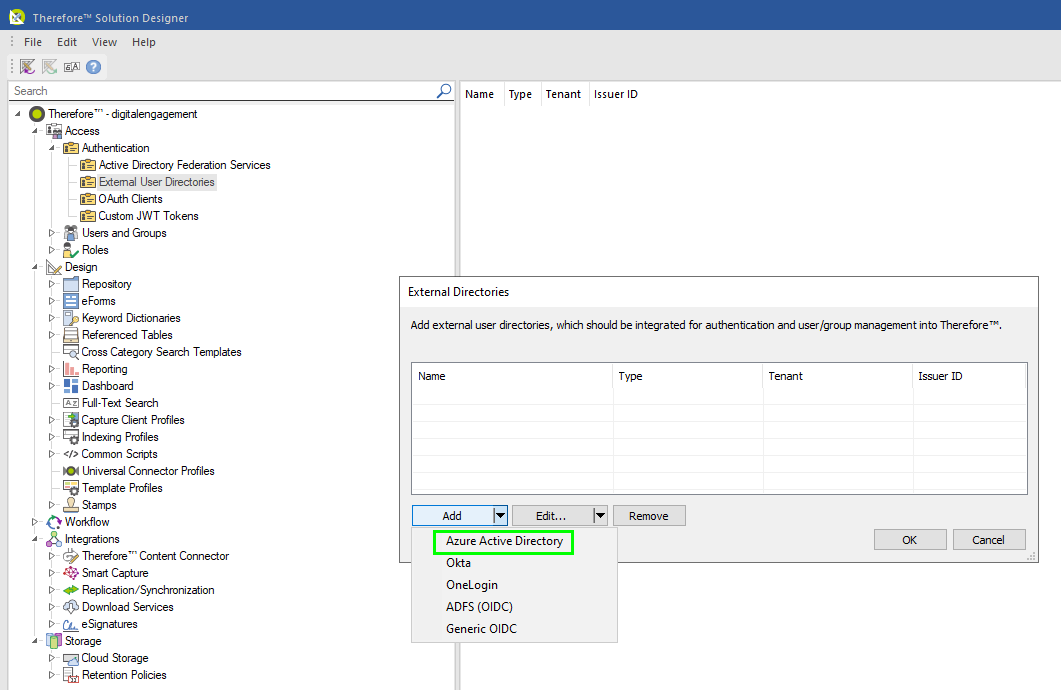This screenshot has width=1061, height=690.
Task: Click the second design toolbar icon
Action: (x=49, y=67)
